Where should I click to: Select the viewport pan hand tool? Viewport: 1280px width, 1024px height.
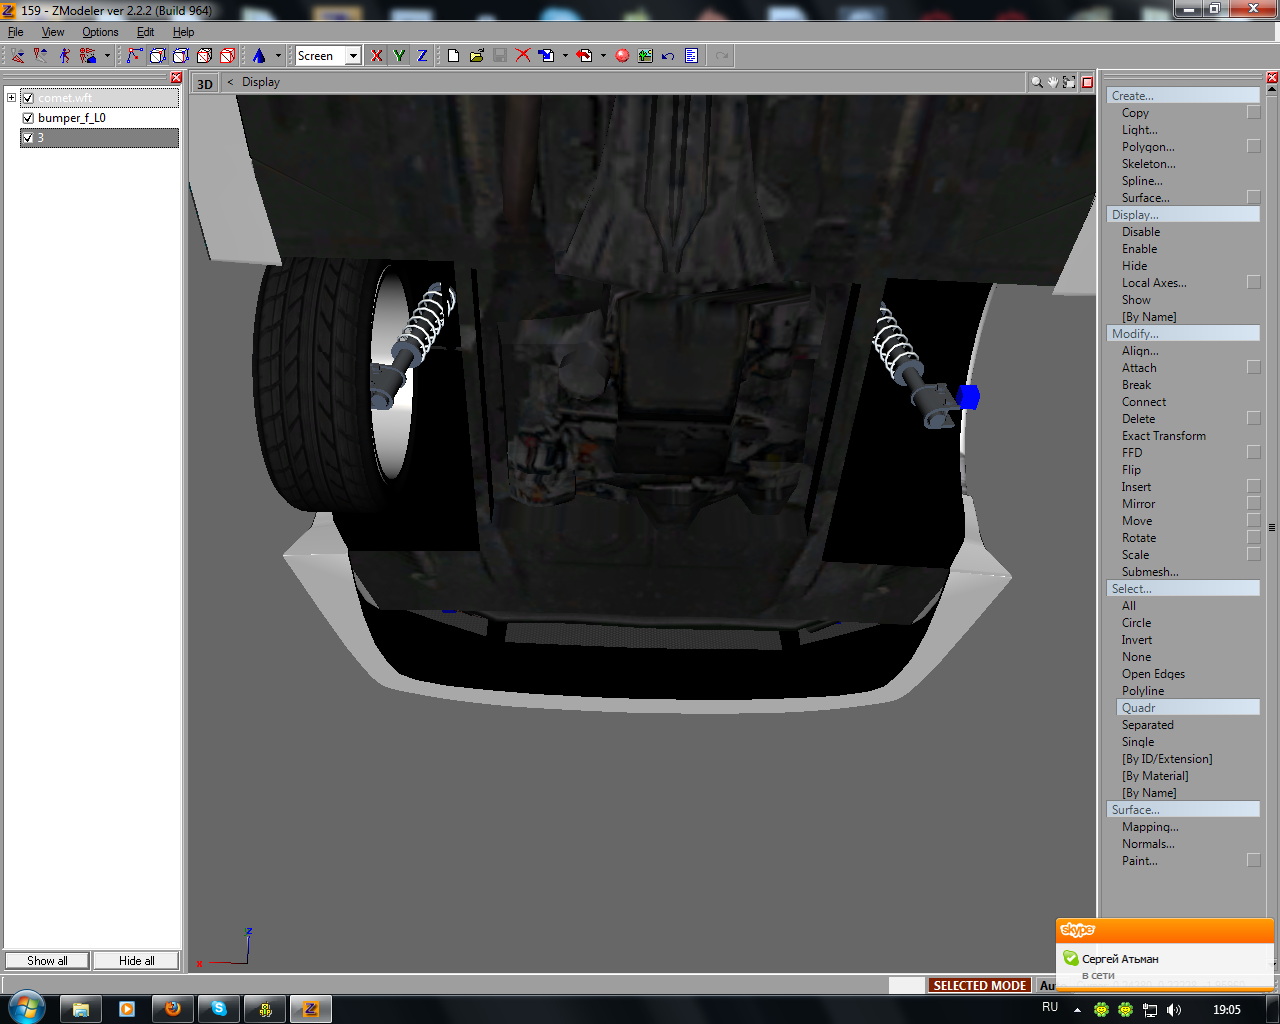(1053, 83)
